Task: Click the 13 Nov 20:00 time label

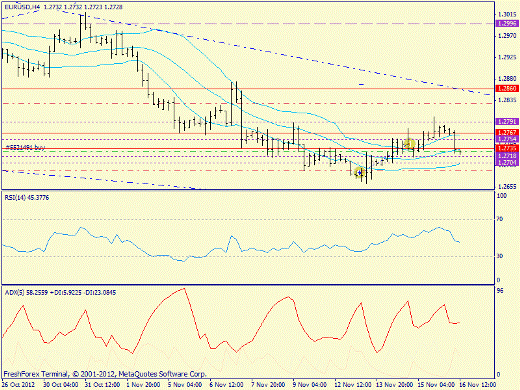Action: coord(395,384)
